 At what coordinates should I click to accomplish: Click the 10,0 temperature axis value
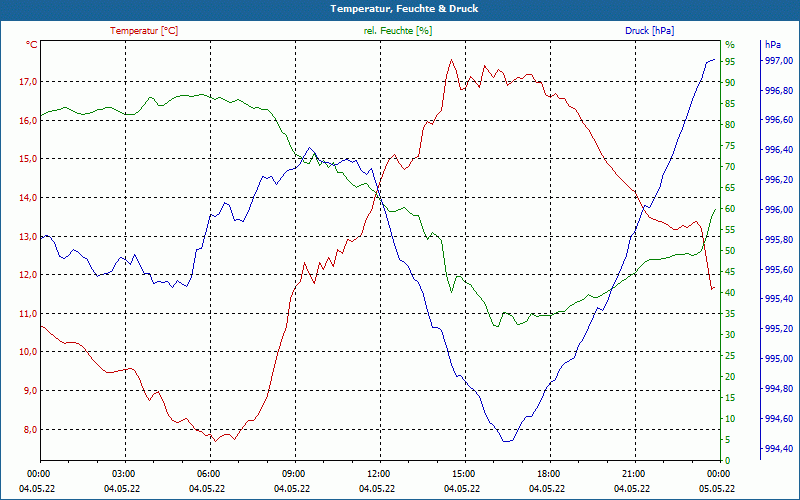28,352
